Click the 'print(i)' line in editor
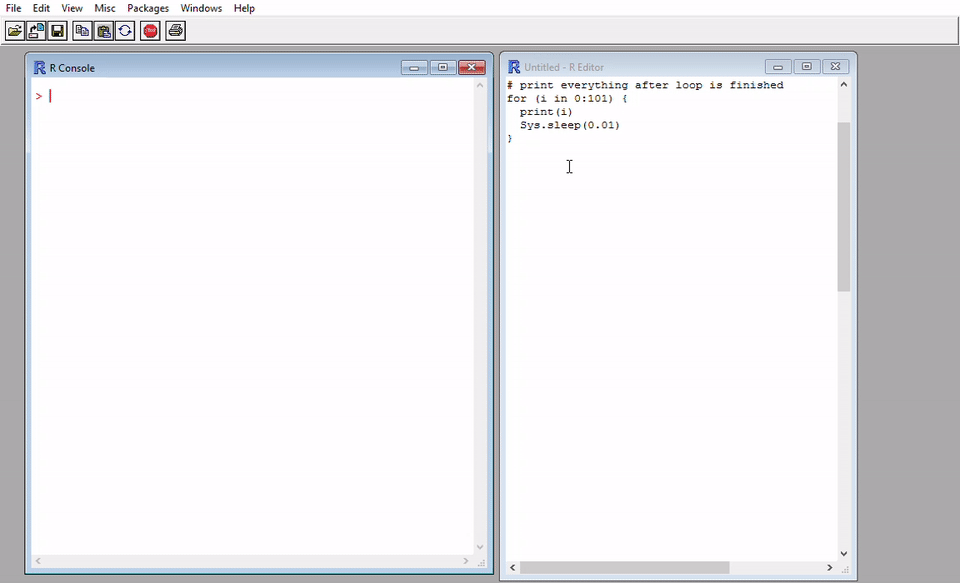The height and width of the screenshot is (583, 960). pyautogui.click(x=546, y=112)
